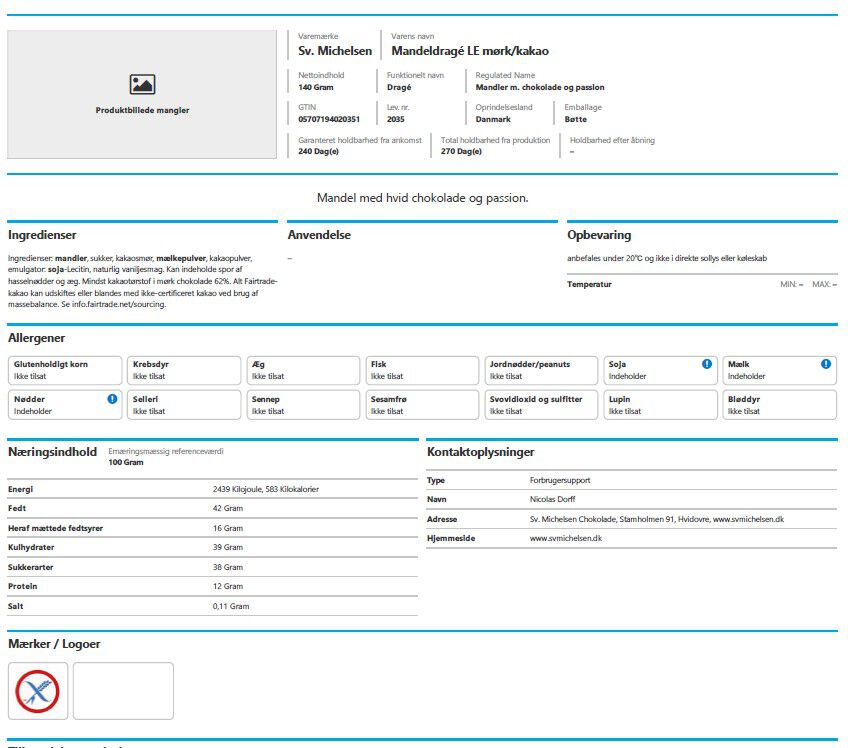
Task: Click the Protein value 12 Gram
Action: click(x=228, y=586)
